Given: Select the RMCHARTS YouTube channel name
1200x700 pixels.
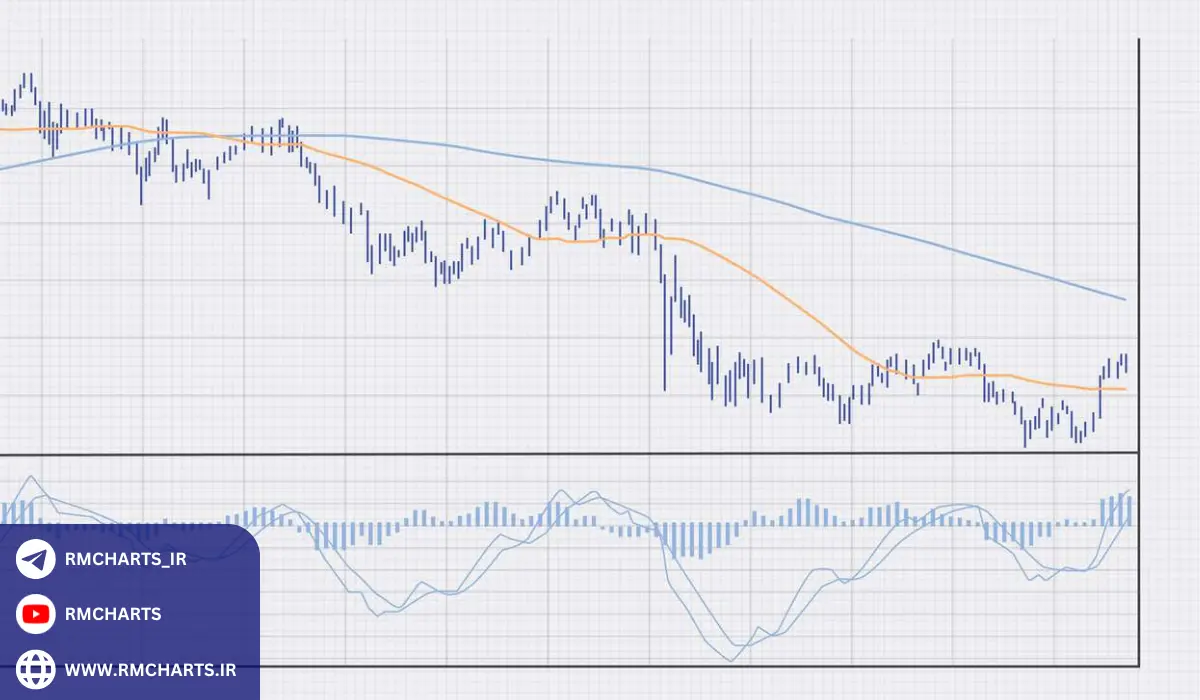Looking at the screenshot, I should (x=112, y=614).
